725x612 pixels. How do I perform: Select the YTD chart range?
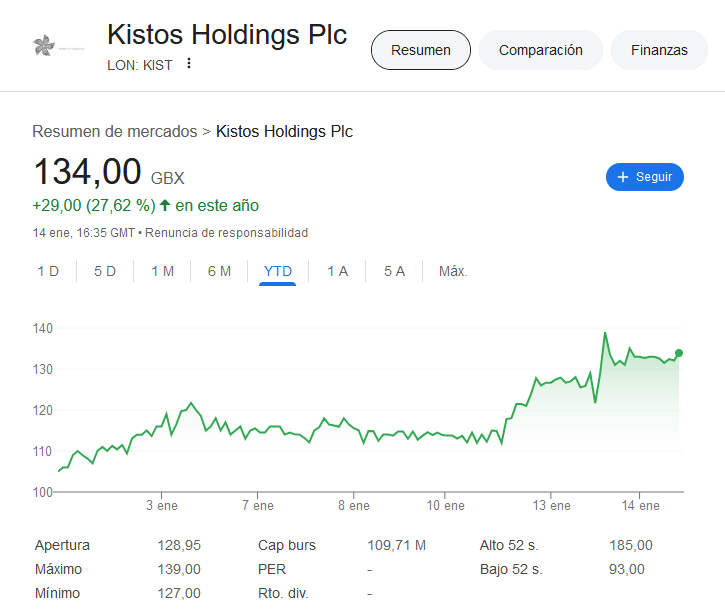pyautogui.click(x=277, y=271)
